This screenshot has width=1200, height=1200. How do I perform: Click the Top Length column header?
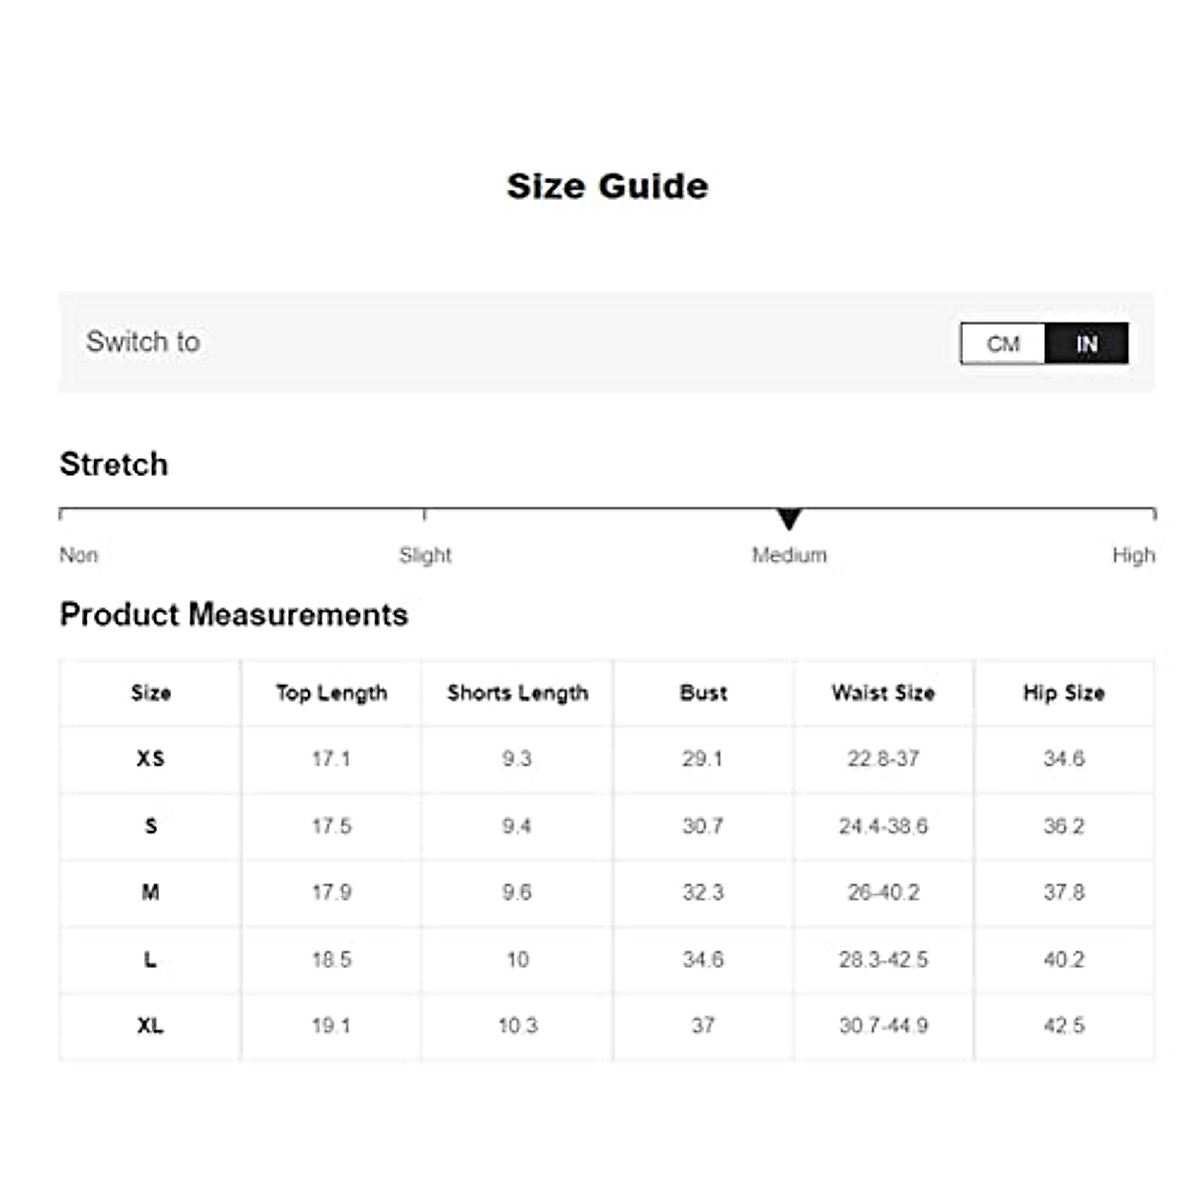tap(331, 693)
